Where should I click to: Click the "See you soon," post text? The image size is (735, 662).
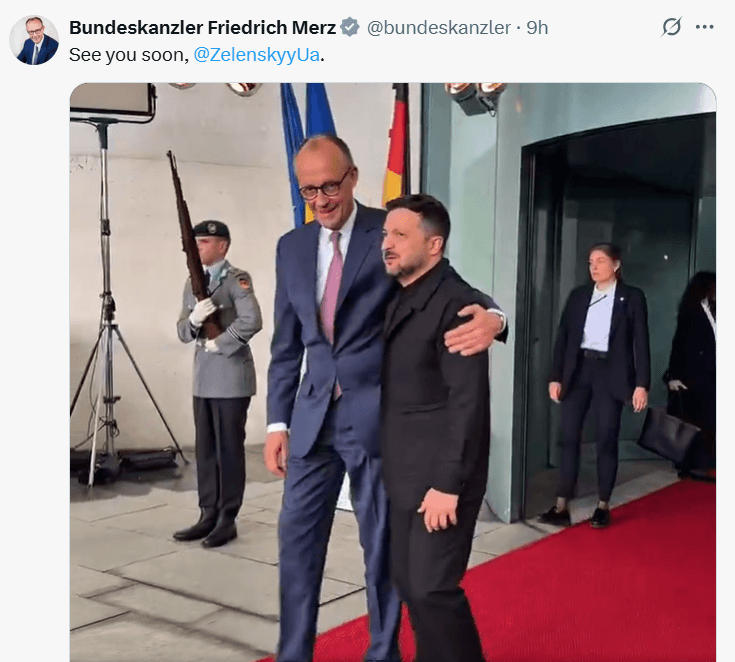(129, 55)
